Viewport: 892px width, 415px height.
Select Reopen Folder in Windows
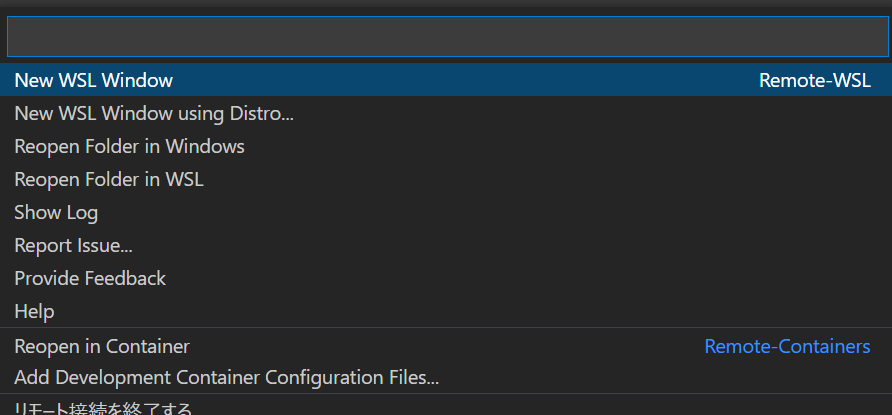(x=129, y=147)
